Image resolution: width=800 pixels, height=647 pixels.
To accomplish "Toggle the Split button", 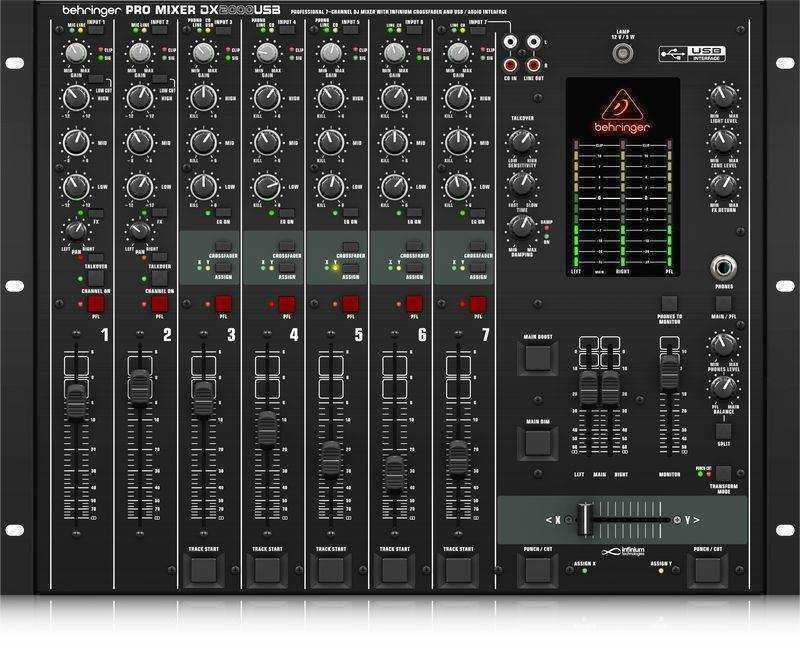I will (x=723, y=431).
